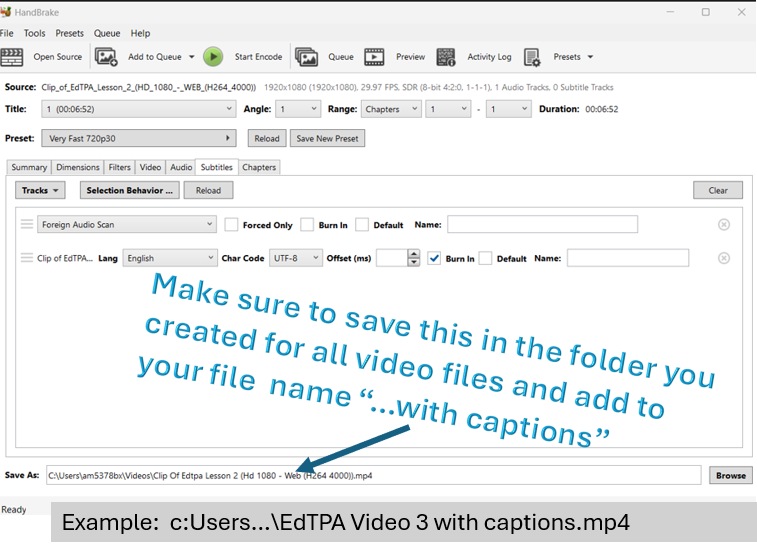The image size is (757, 547).
Task: Enable Forced Only for Foreign Audio Scan
Action: pyautogui.click(x=231, y=225)
